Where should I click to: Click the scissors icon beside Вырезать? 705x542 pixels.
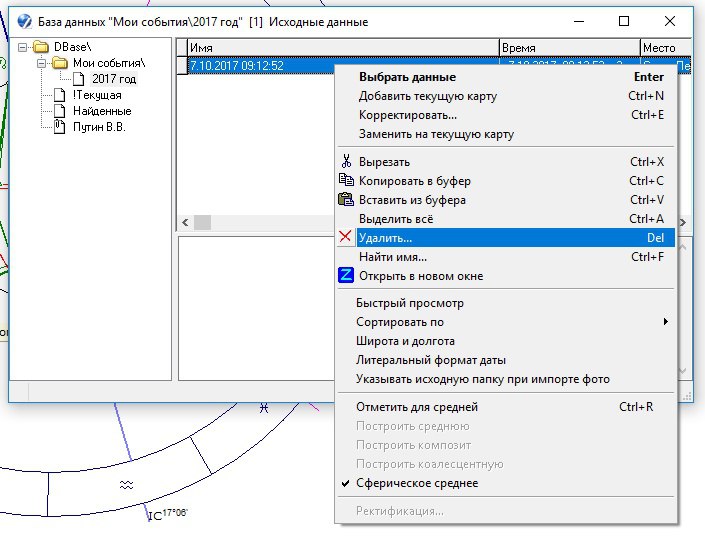click(x=346, y=161)
